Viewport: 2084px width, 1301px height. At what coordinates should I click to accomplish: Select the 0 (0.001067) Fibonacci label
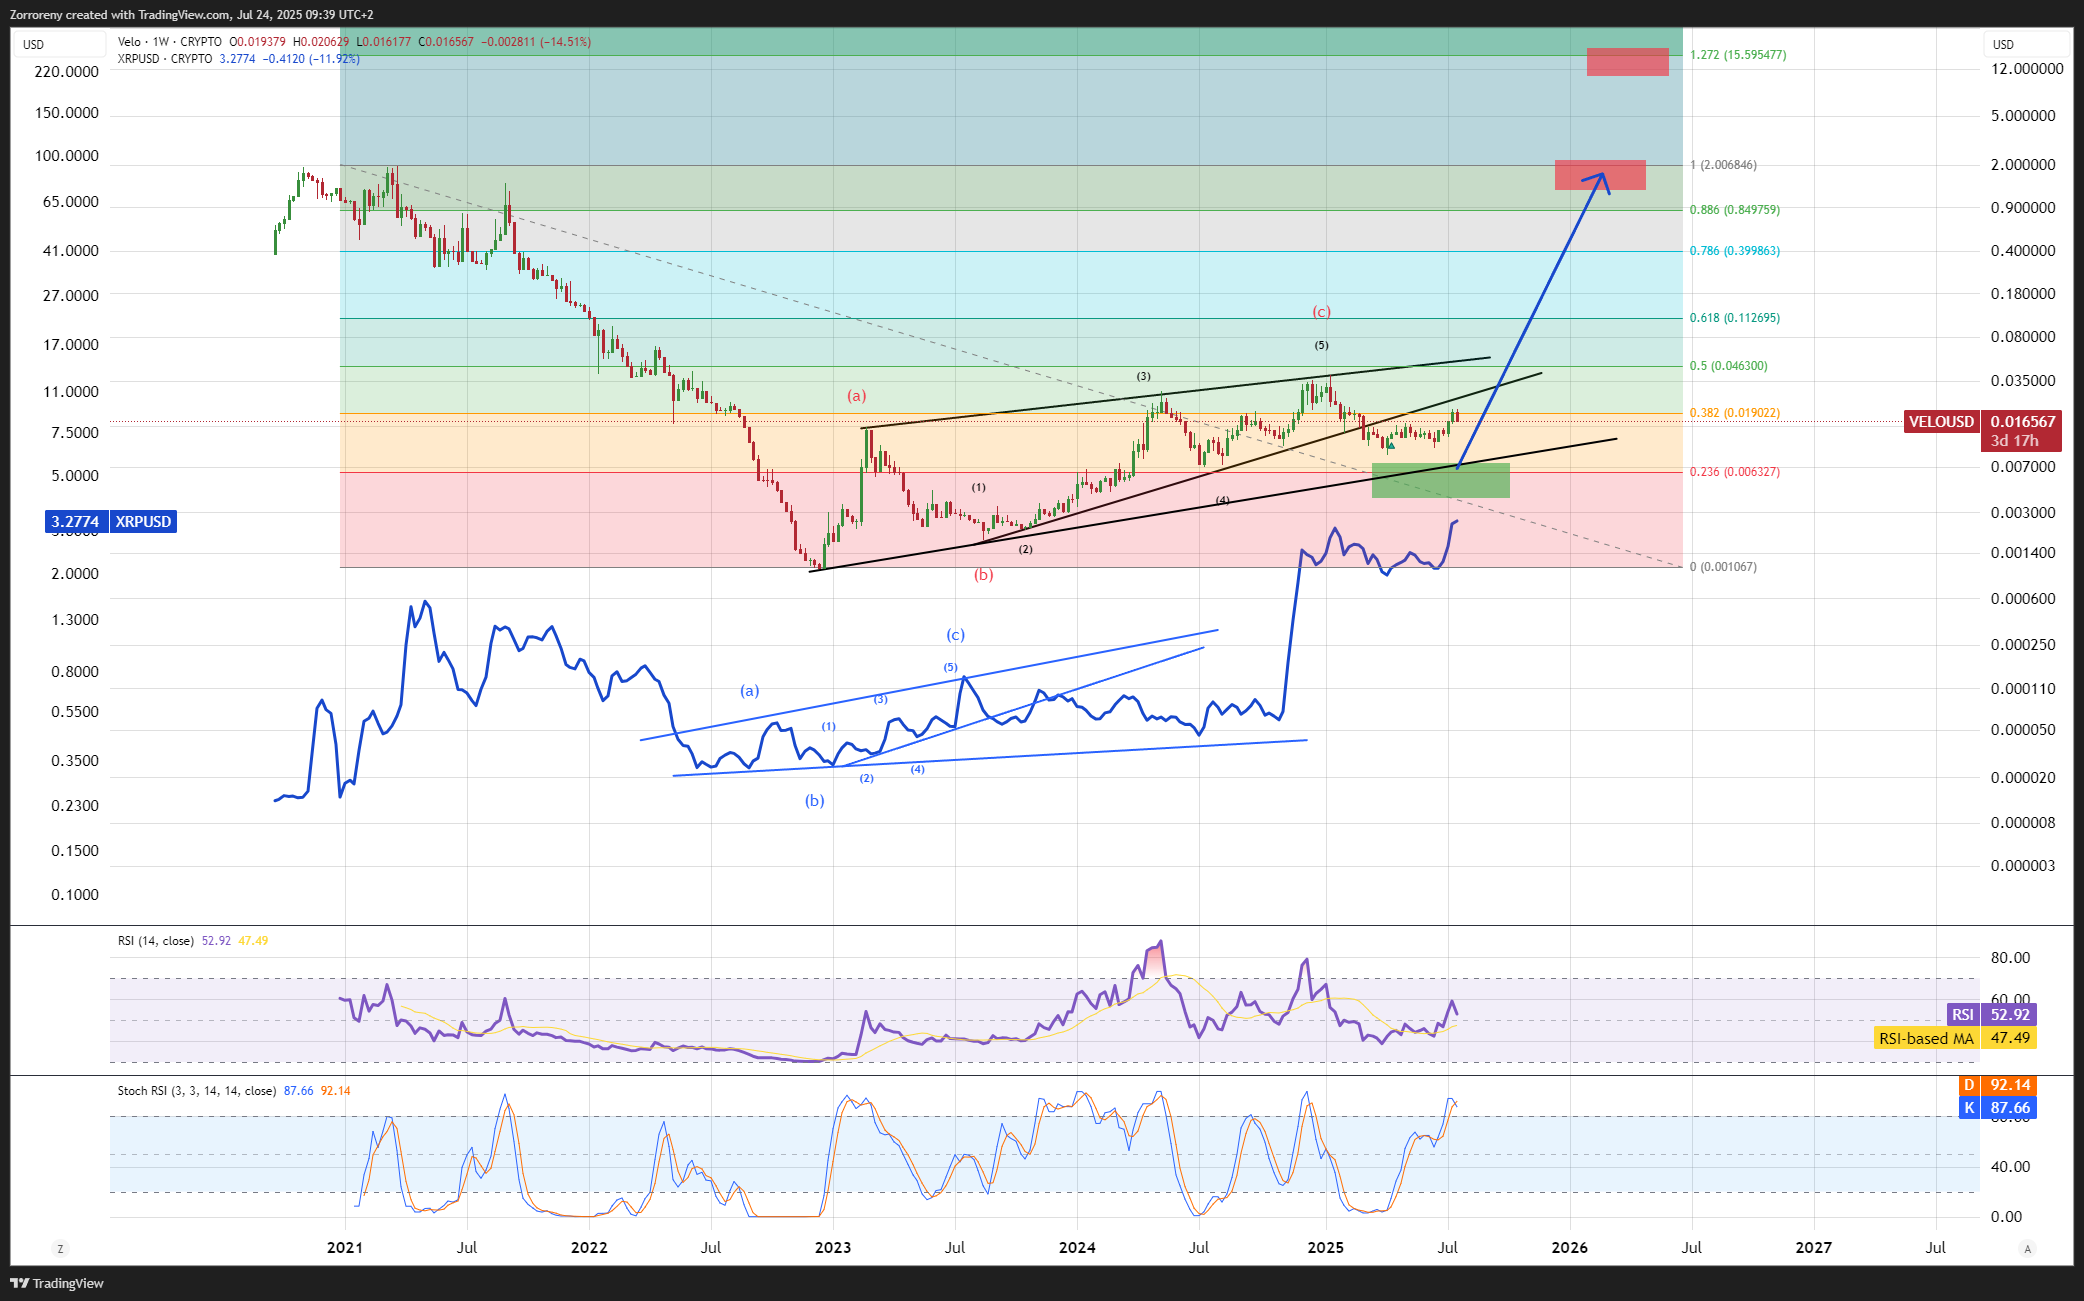point(1723,567)
